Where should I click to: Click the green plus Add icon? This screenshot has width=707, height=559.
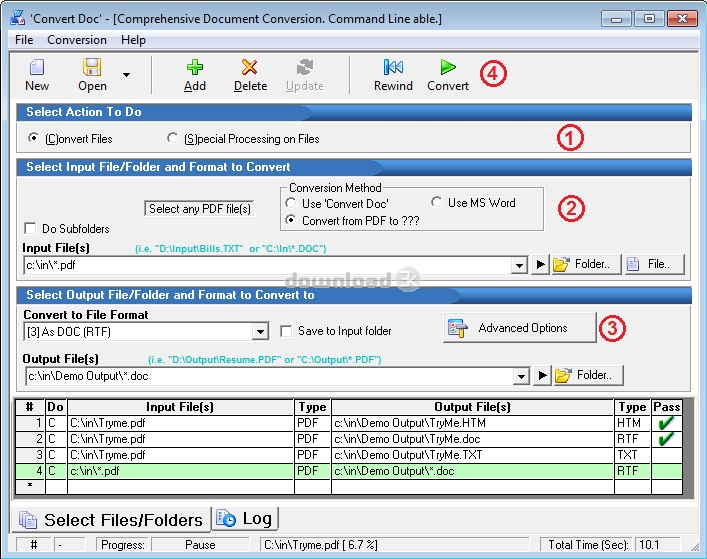(x=195, y=67)
